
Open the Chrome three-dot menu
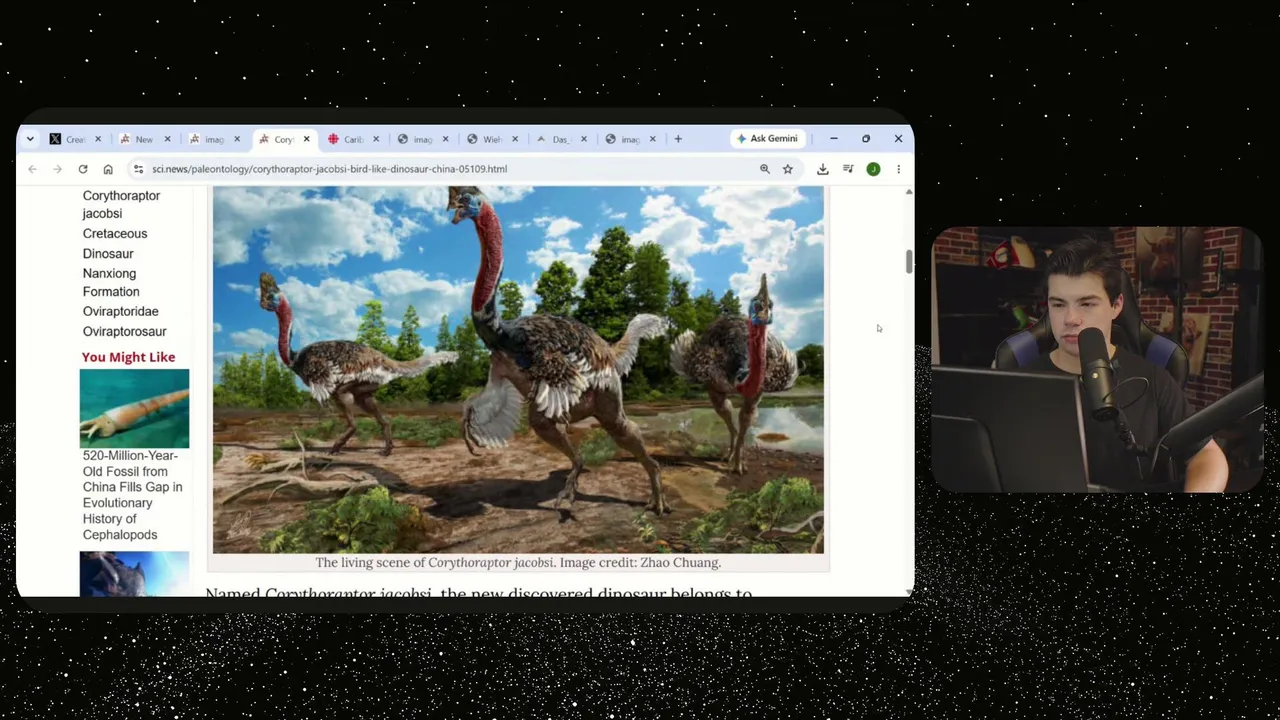898,169
